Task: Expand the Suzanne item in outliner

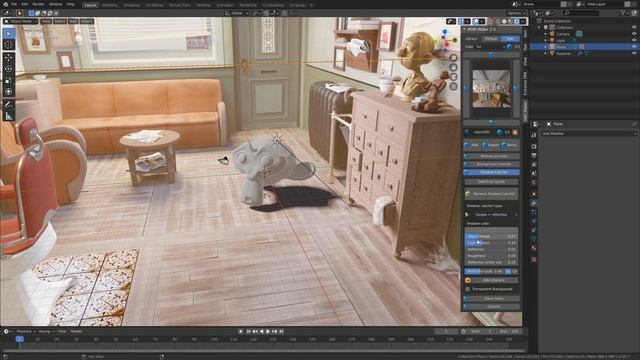Action: point(546,53)
